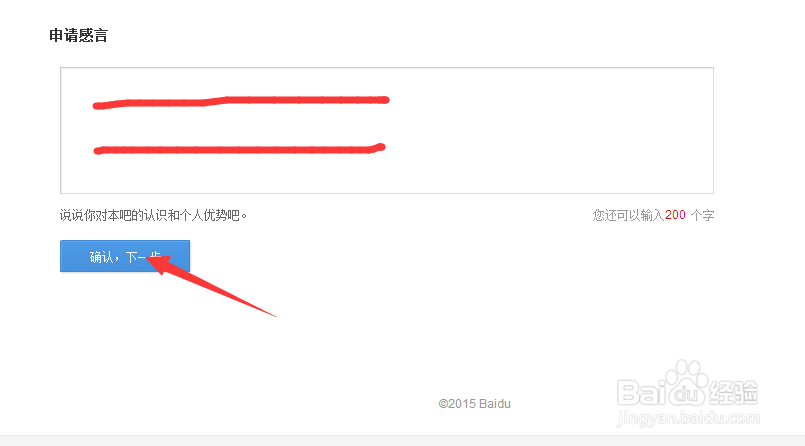805x446 pixels.
Task: Focus the 申请感言 text area
Action: (x=387, y=130)
